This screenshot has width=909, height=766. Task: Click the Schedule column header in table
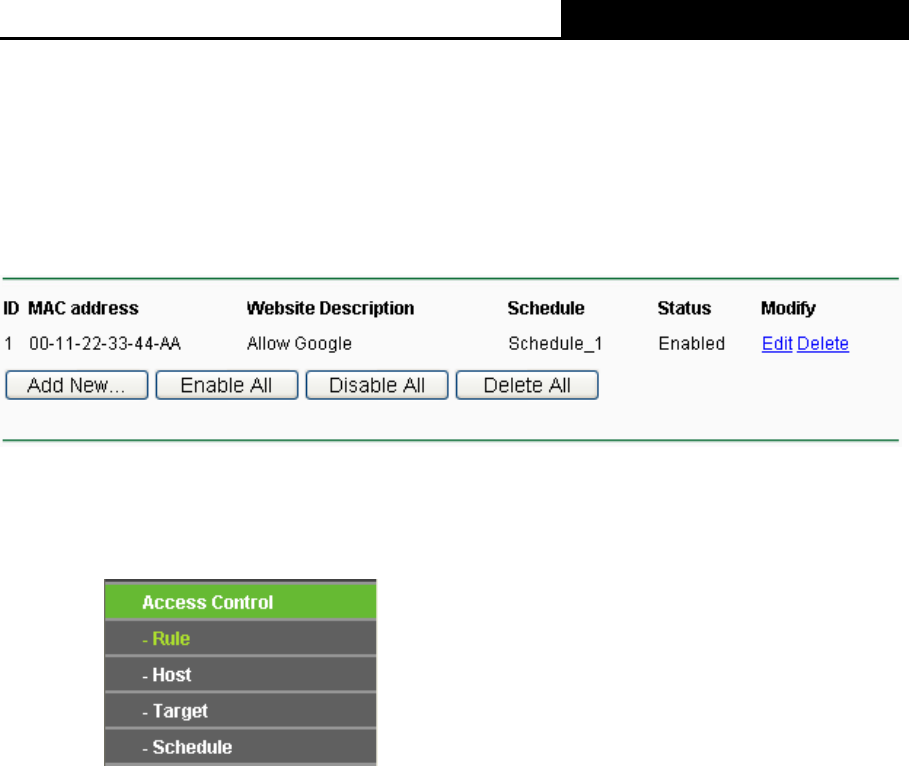[546, 308]
